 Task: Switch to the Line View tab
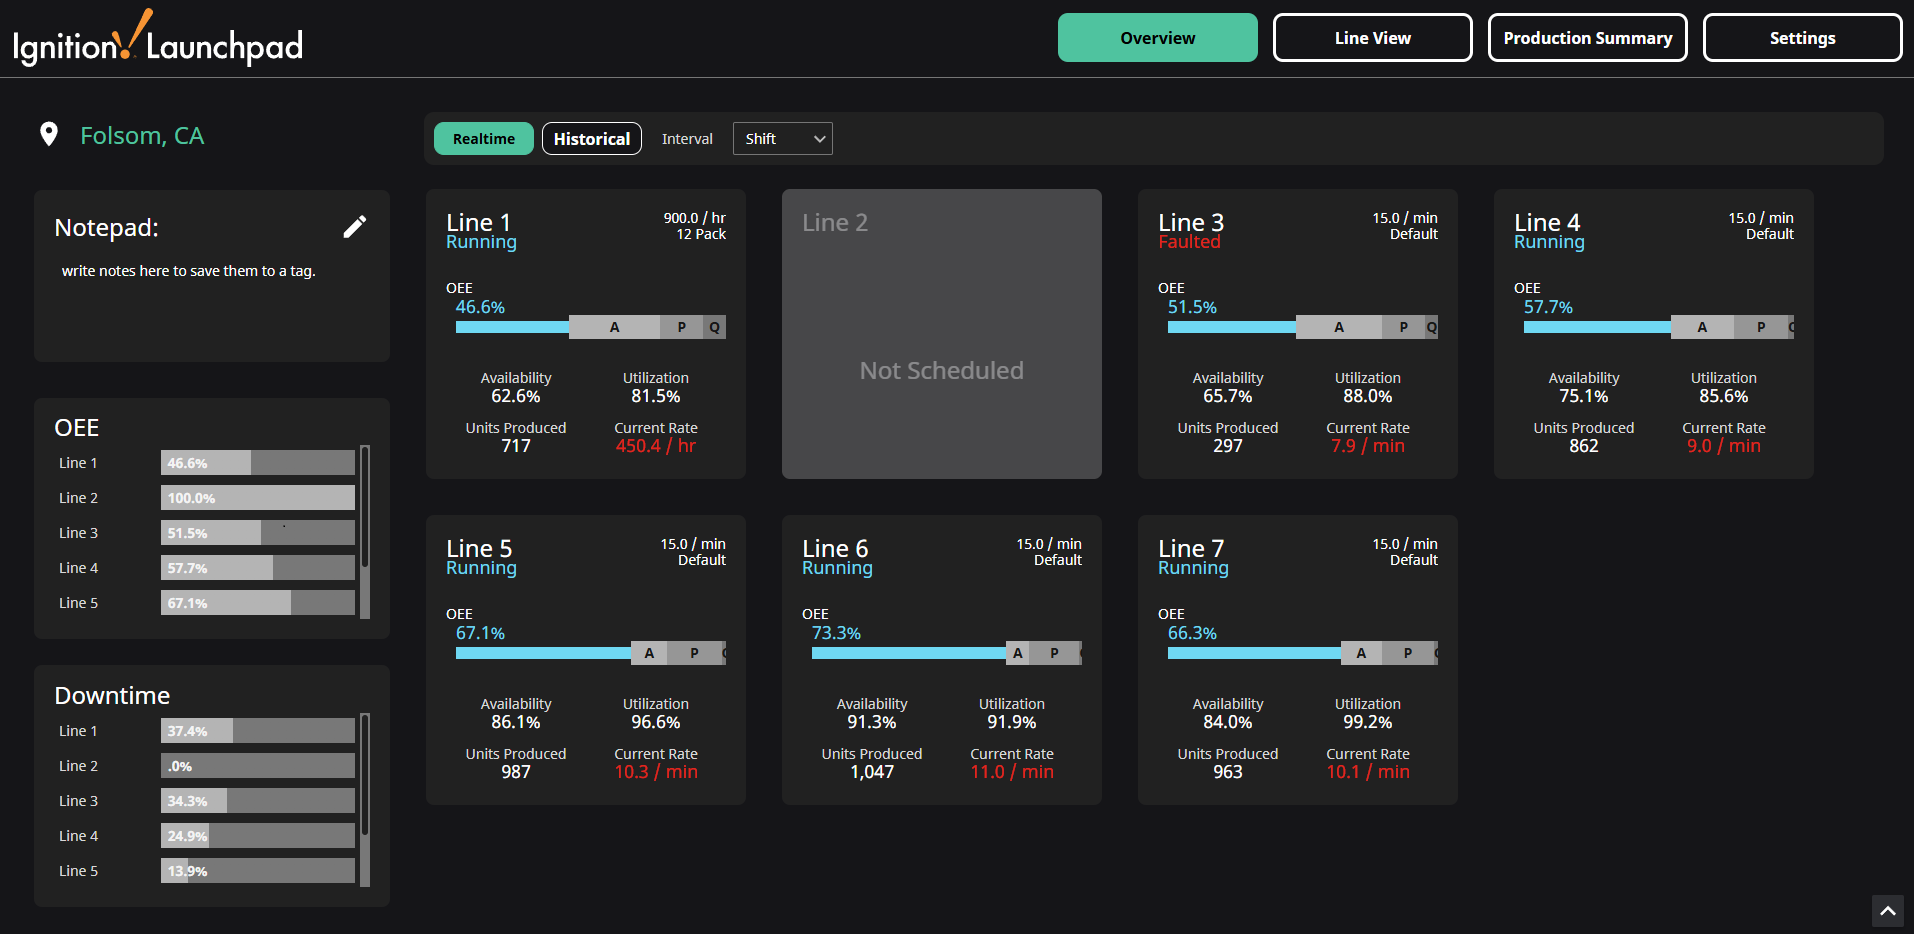1371,37
